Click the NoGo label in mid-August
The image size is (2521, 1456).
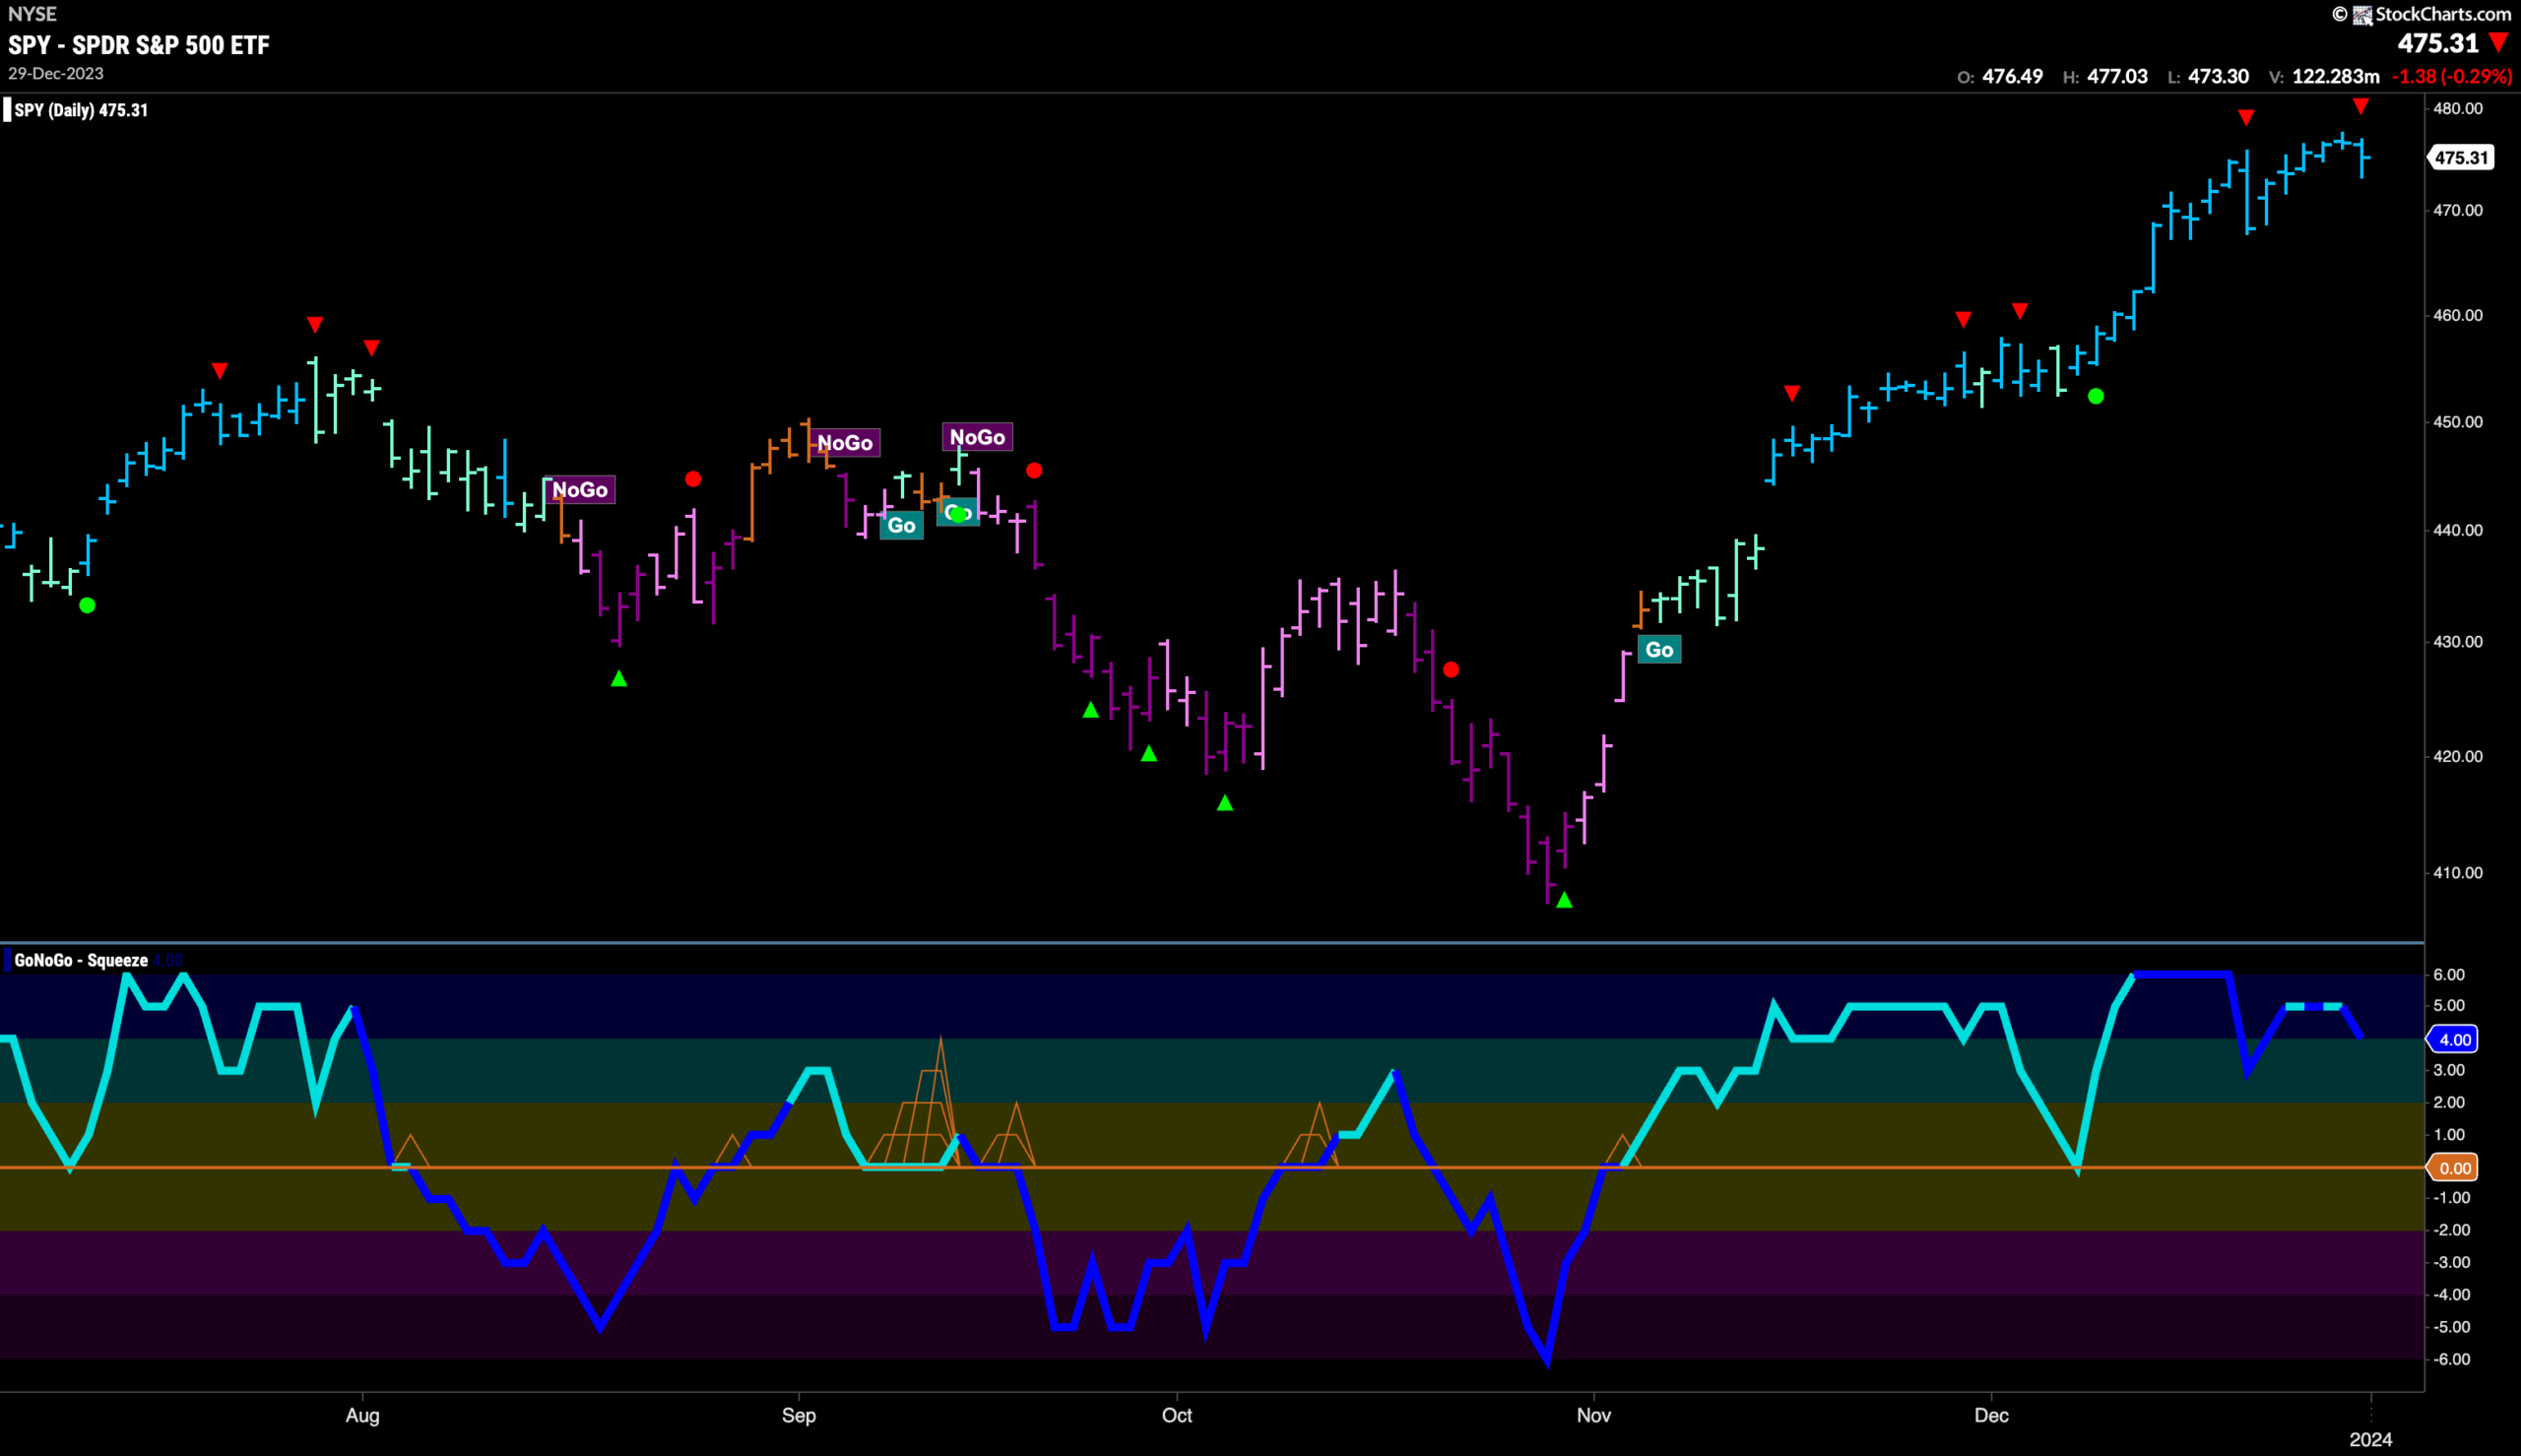point(580,489)
